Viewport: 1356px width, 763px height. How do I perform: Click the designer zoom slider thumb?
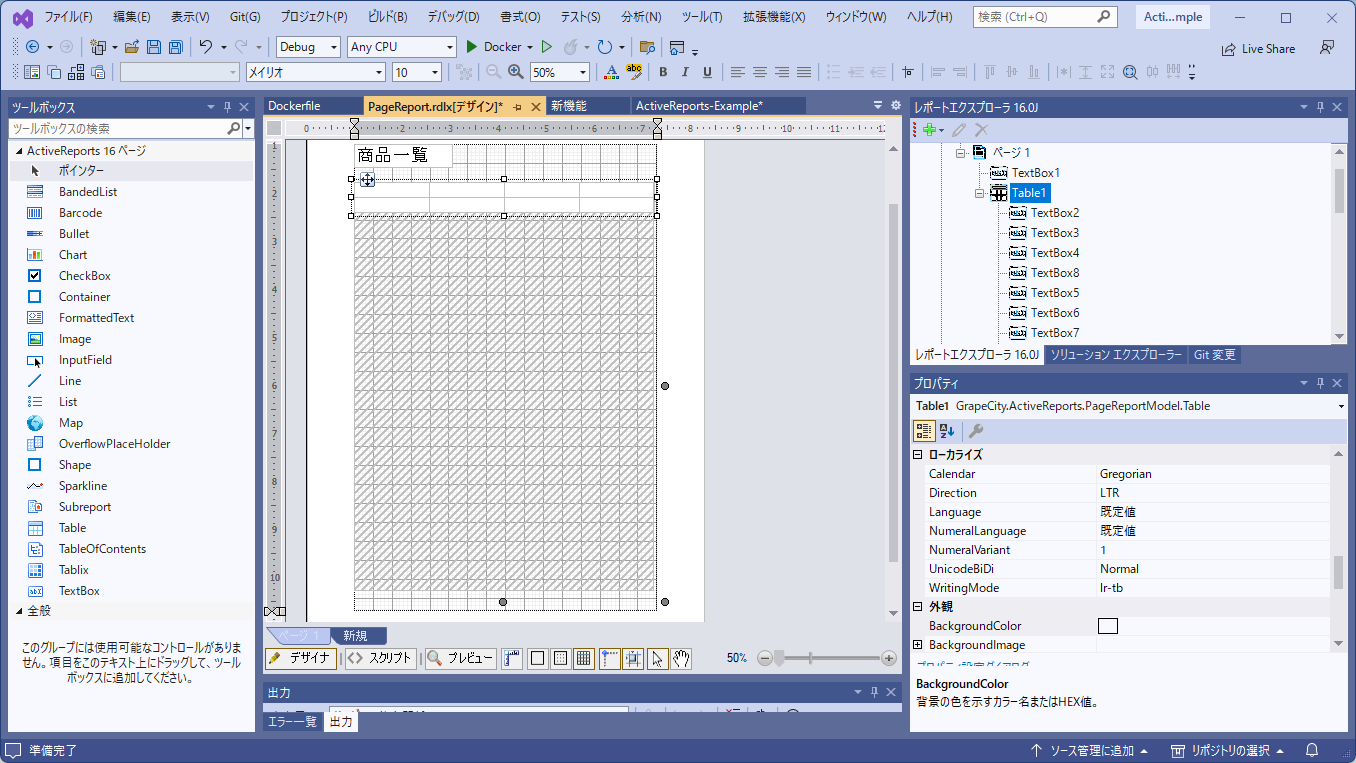pos(779,658)
